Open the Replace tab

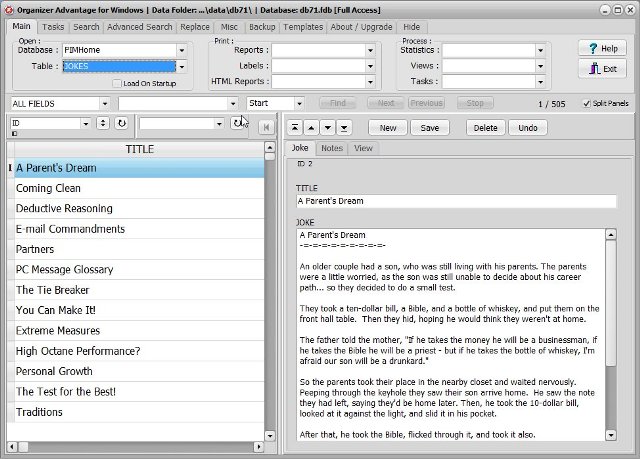(x=195, y=27)
